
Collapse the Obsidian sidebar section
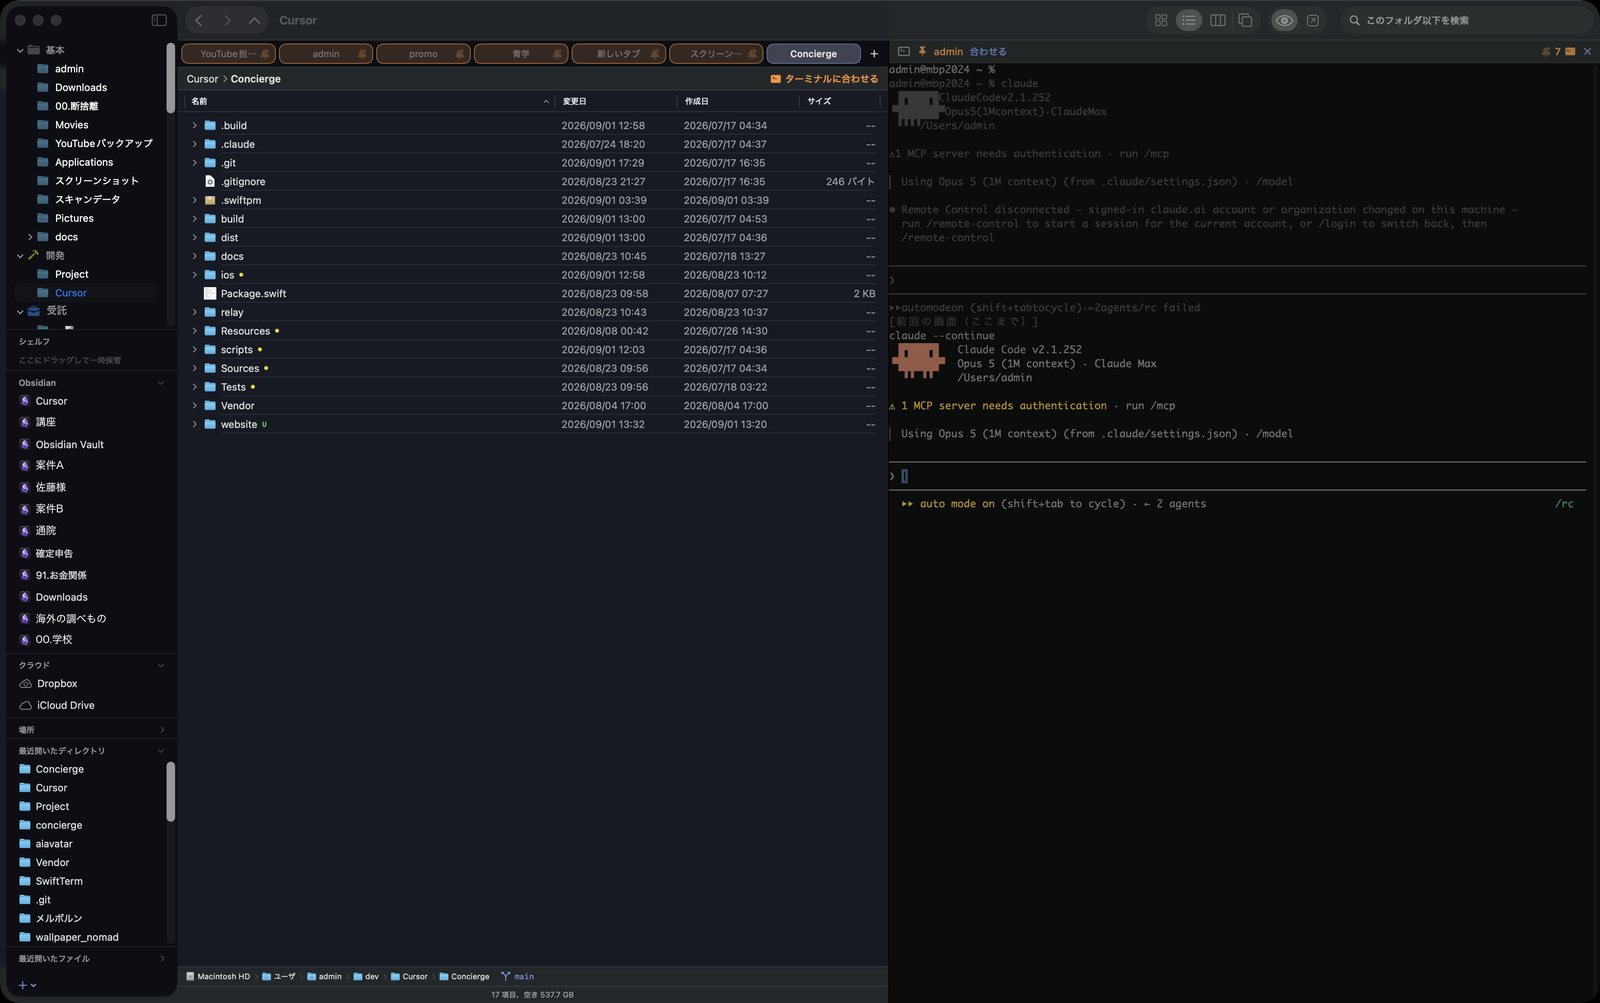pos(161,383)
